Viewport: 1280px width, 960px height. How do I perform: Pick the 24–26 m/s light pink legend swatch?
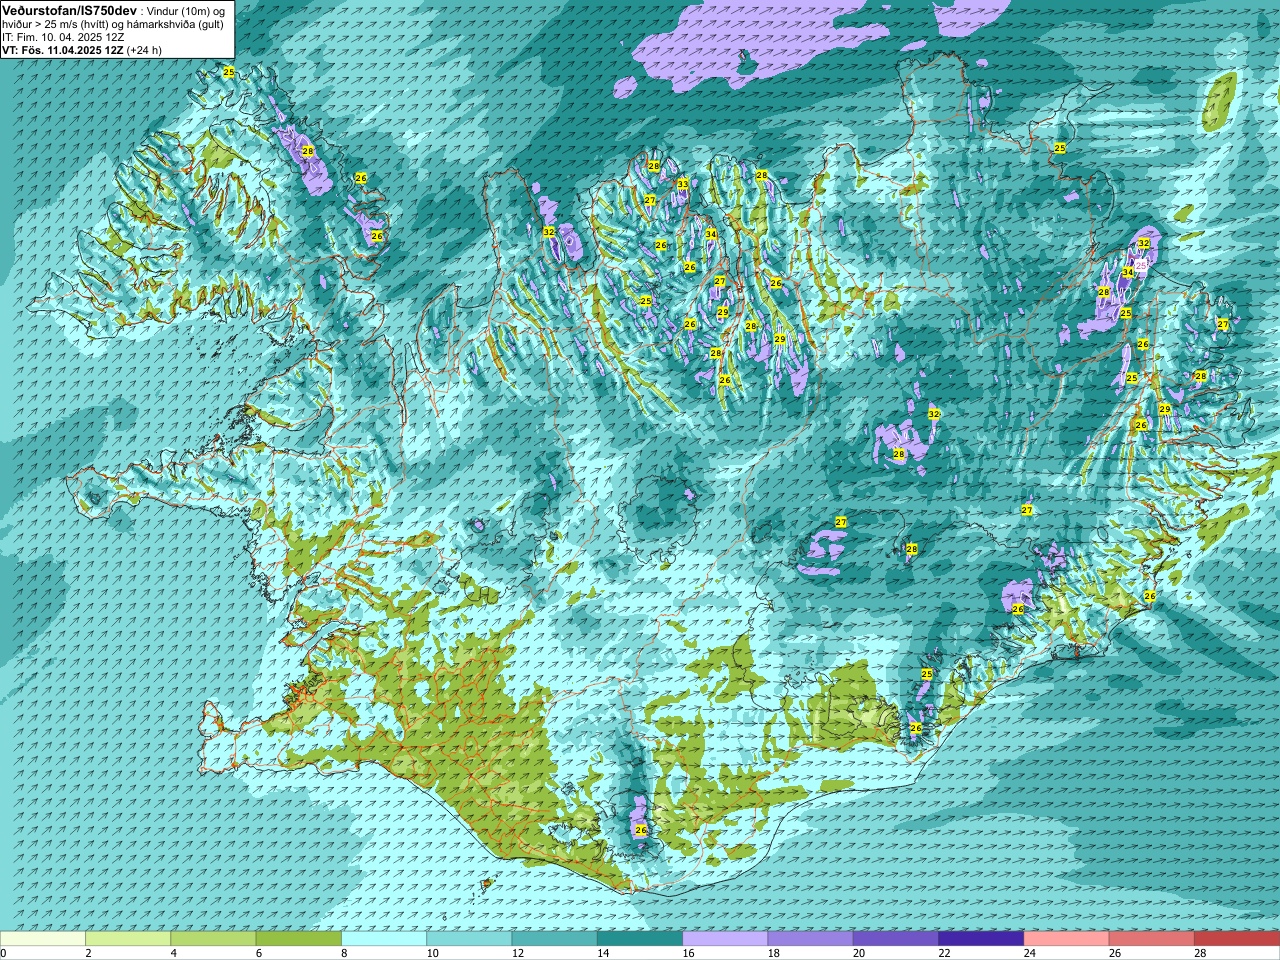[x=1067, y=939]
